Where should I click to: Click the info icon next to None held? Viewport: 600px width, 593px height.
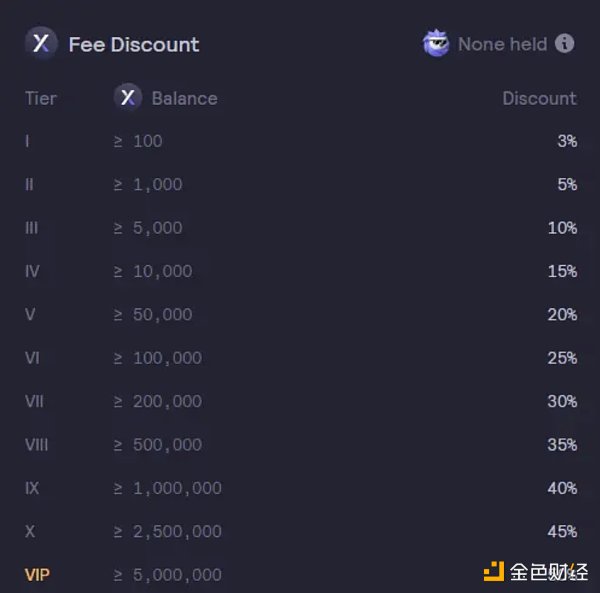[x=565, y=44]
